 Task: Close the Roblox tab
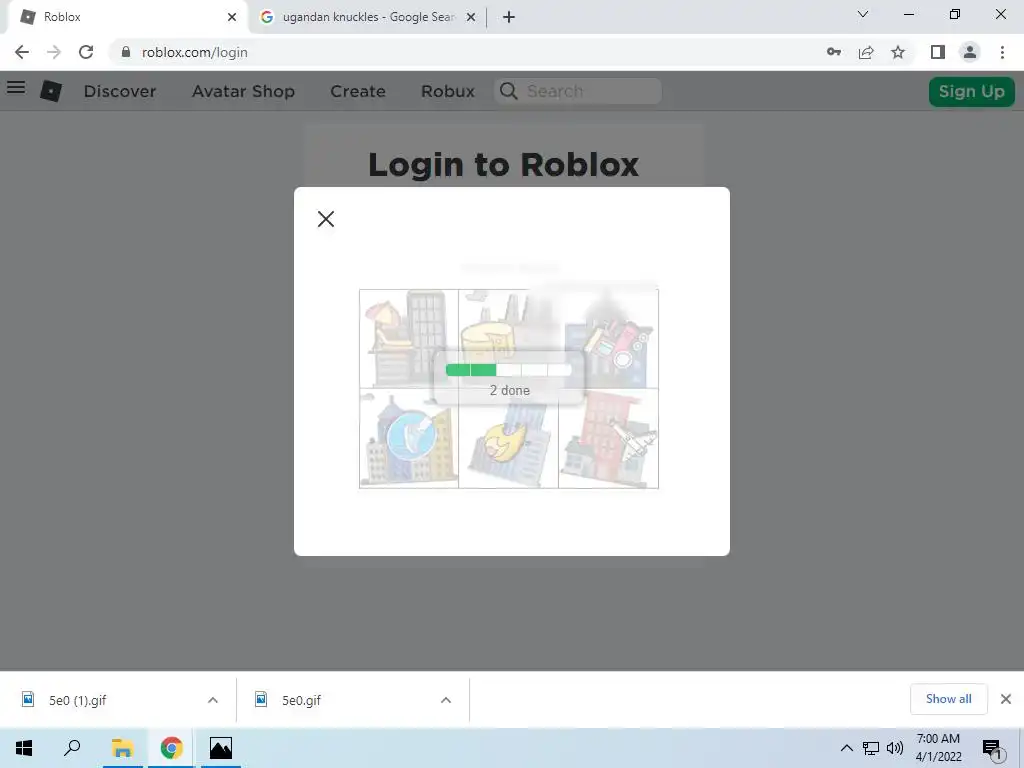coord(232,17)
